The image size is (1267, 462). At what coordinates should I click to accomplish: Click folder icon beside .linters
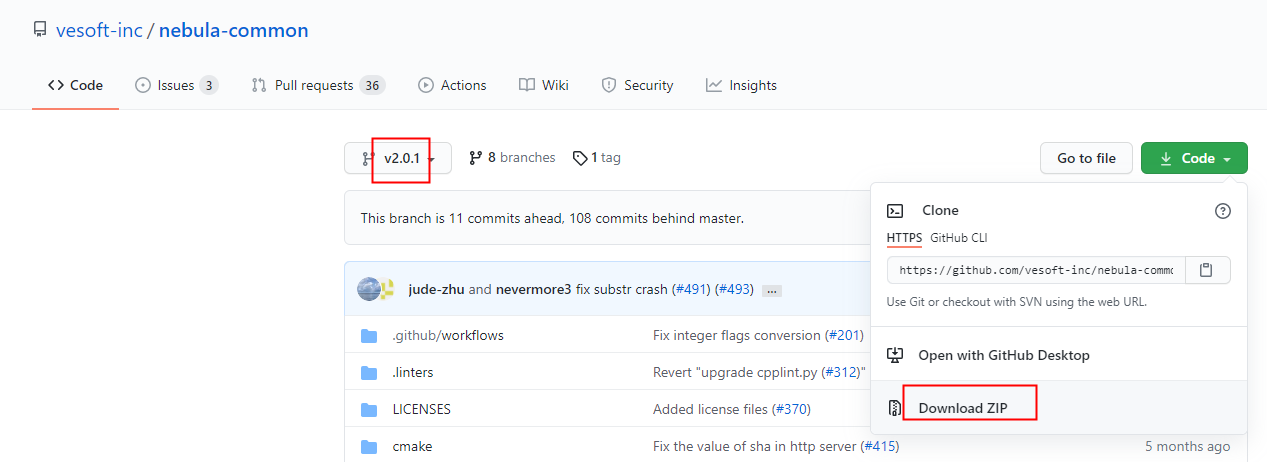(369, 372)
